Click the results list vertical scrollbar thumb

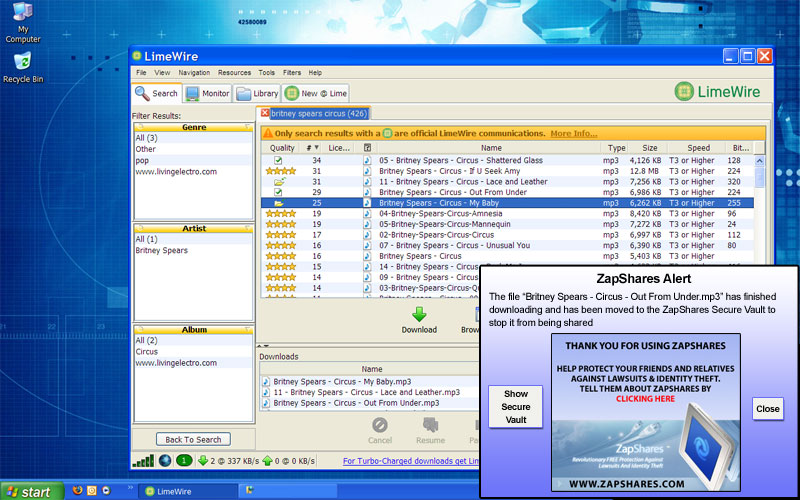point(760,177)
